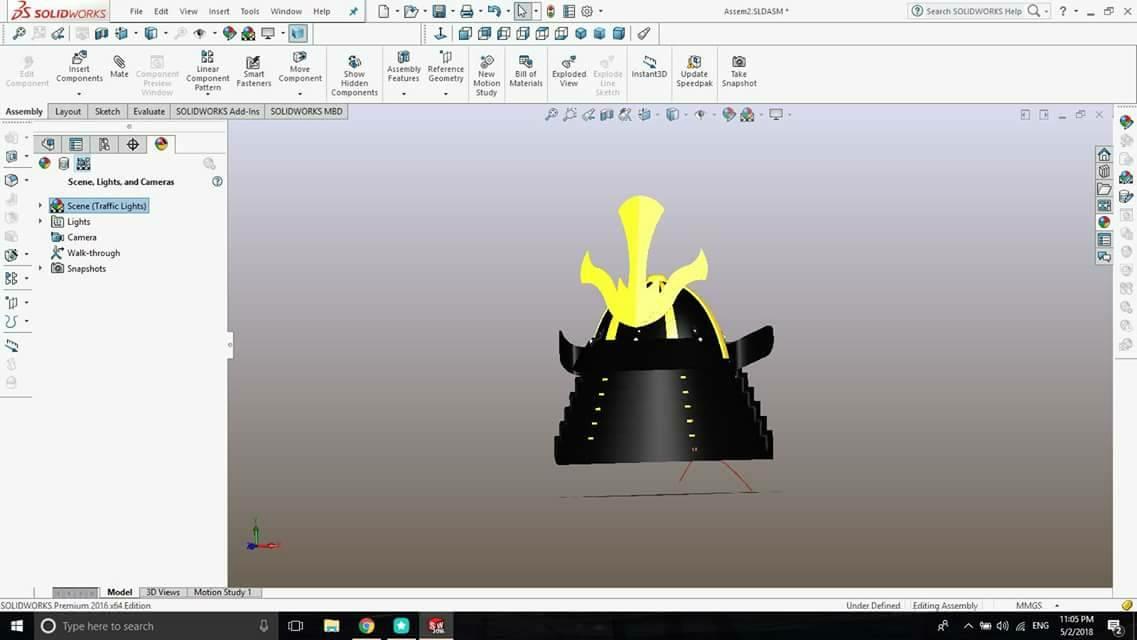Open the DimXpertManager crosshair tab icon

tap(133, 144)
